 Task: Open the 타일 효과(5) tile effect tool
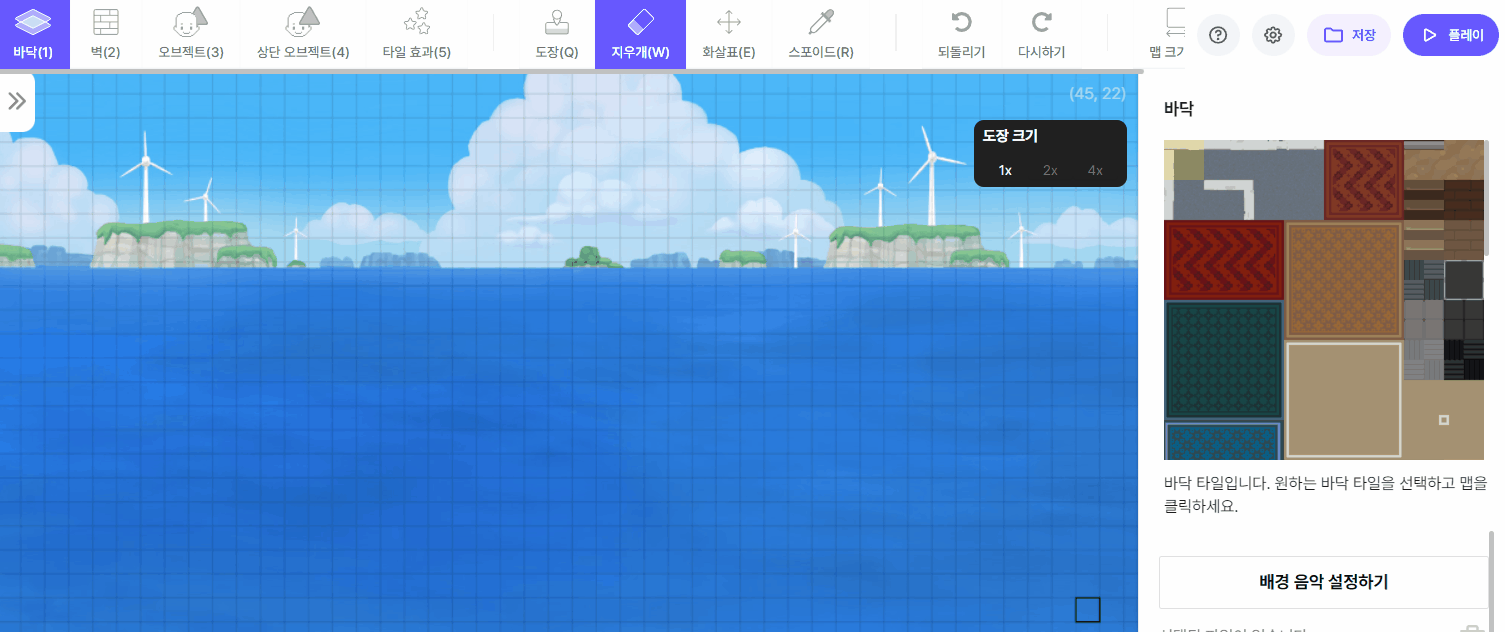tap(417, 35)
